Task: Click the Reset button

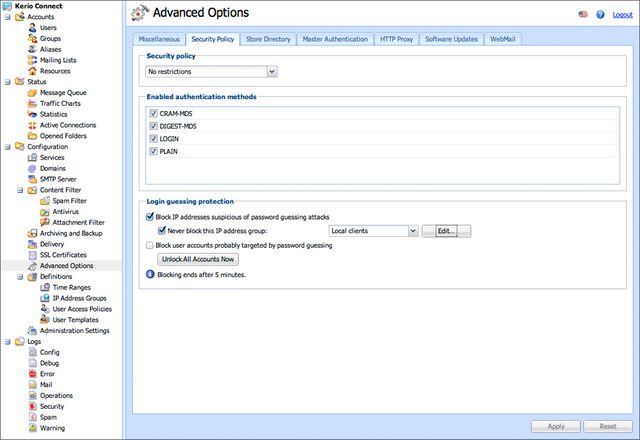Action: pyautogui.click(x=608, y=426)
